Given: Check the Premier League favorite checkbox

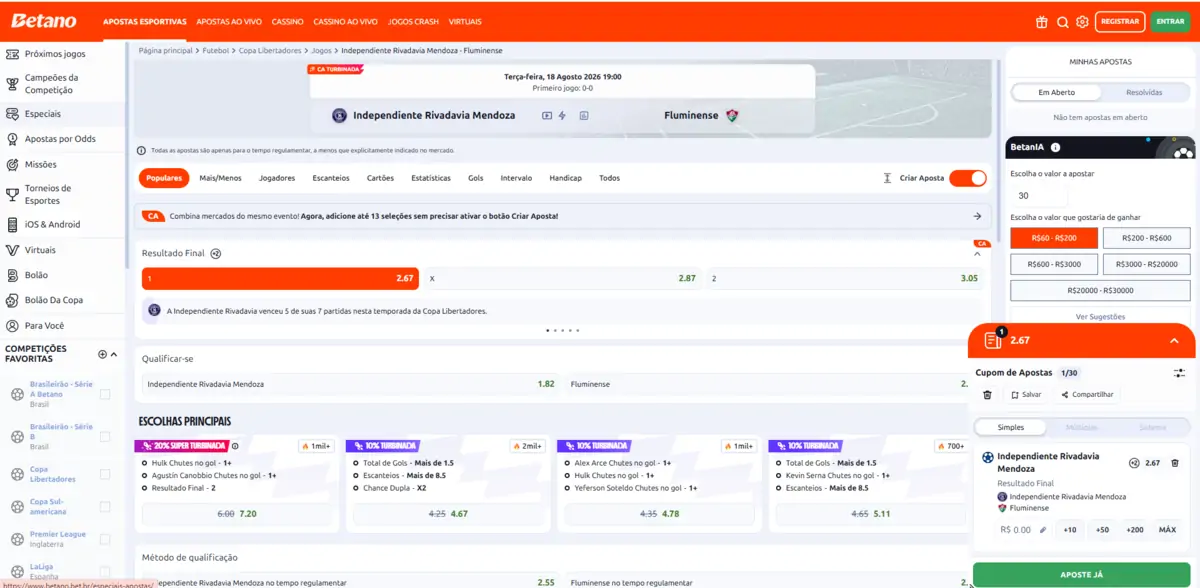Looking at the screenshot, I should point(105,539).
